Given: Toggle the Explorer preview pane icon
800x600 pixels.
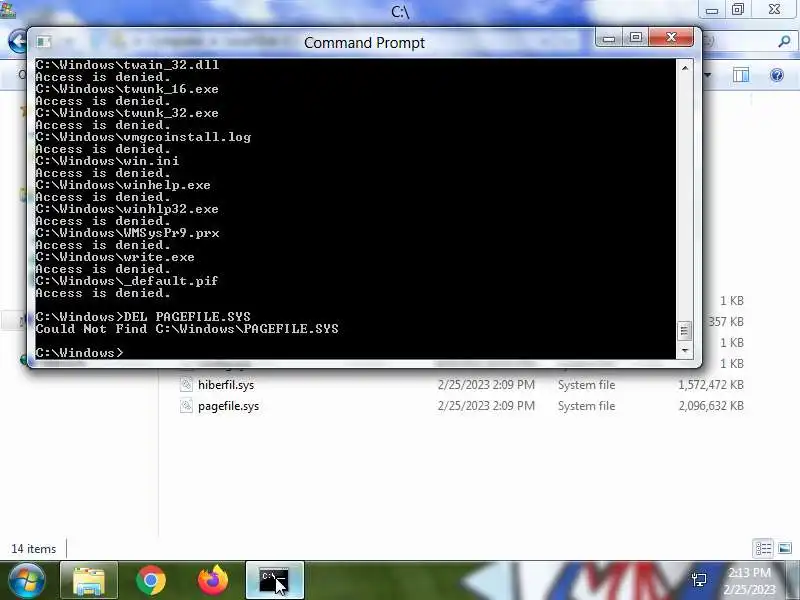Looking at the screenshot, I should 741,76.
